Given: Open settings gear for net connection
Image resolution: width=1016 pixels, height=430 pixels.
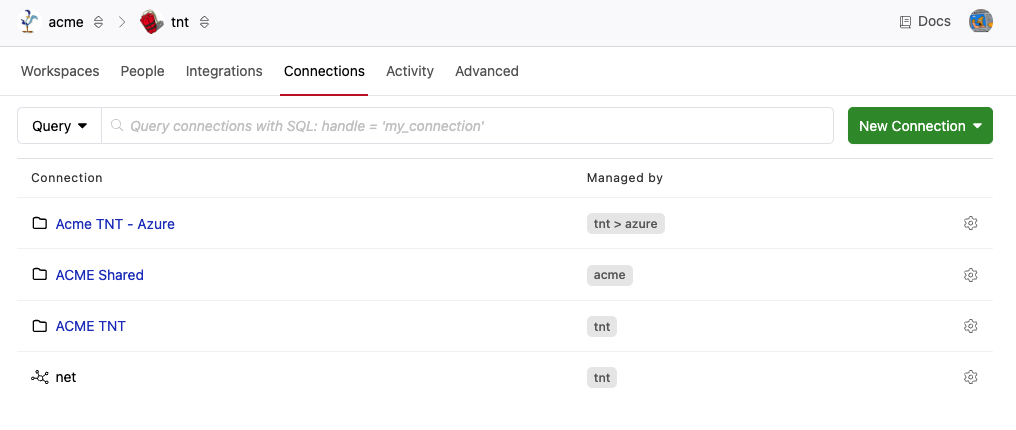Looking at the screenshot, I should (x=970, y=377).
